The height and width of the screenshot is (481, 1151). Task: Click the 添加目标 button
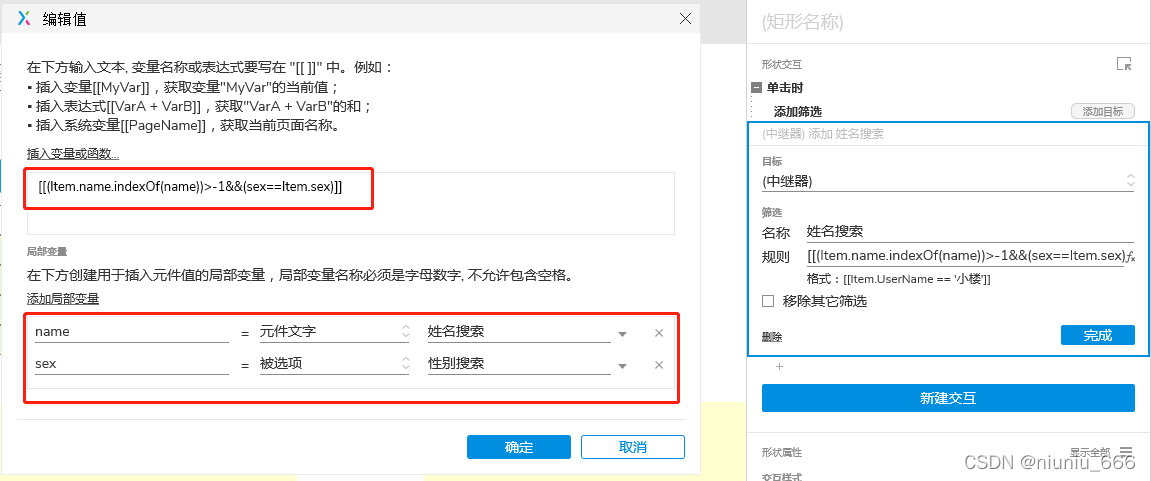tap(1103, 112)
